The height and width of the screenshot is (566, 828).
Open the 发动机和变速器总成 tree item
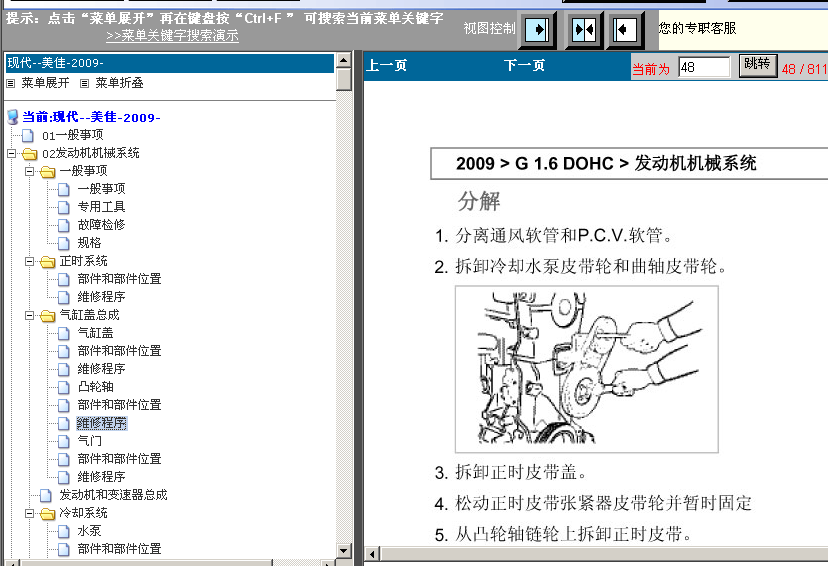click(x=114, y=495)
